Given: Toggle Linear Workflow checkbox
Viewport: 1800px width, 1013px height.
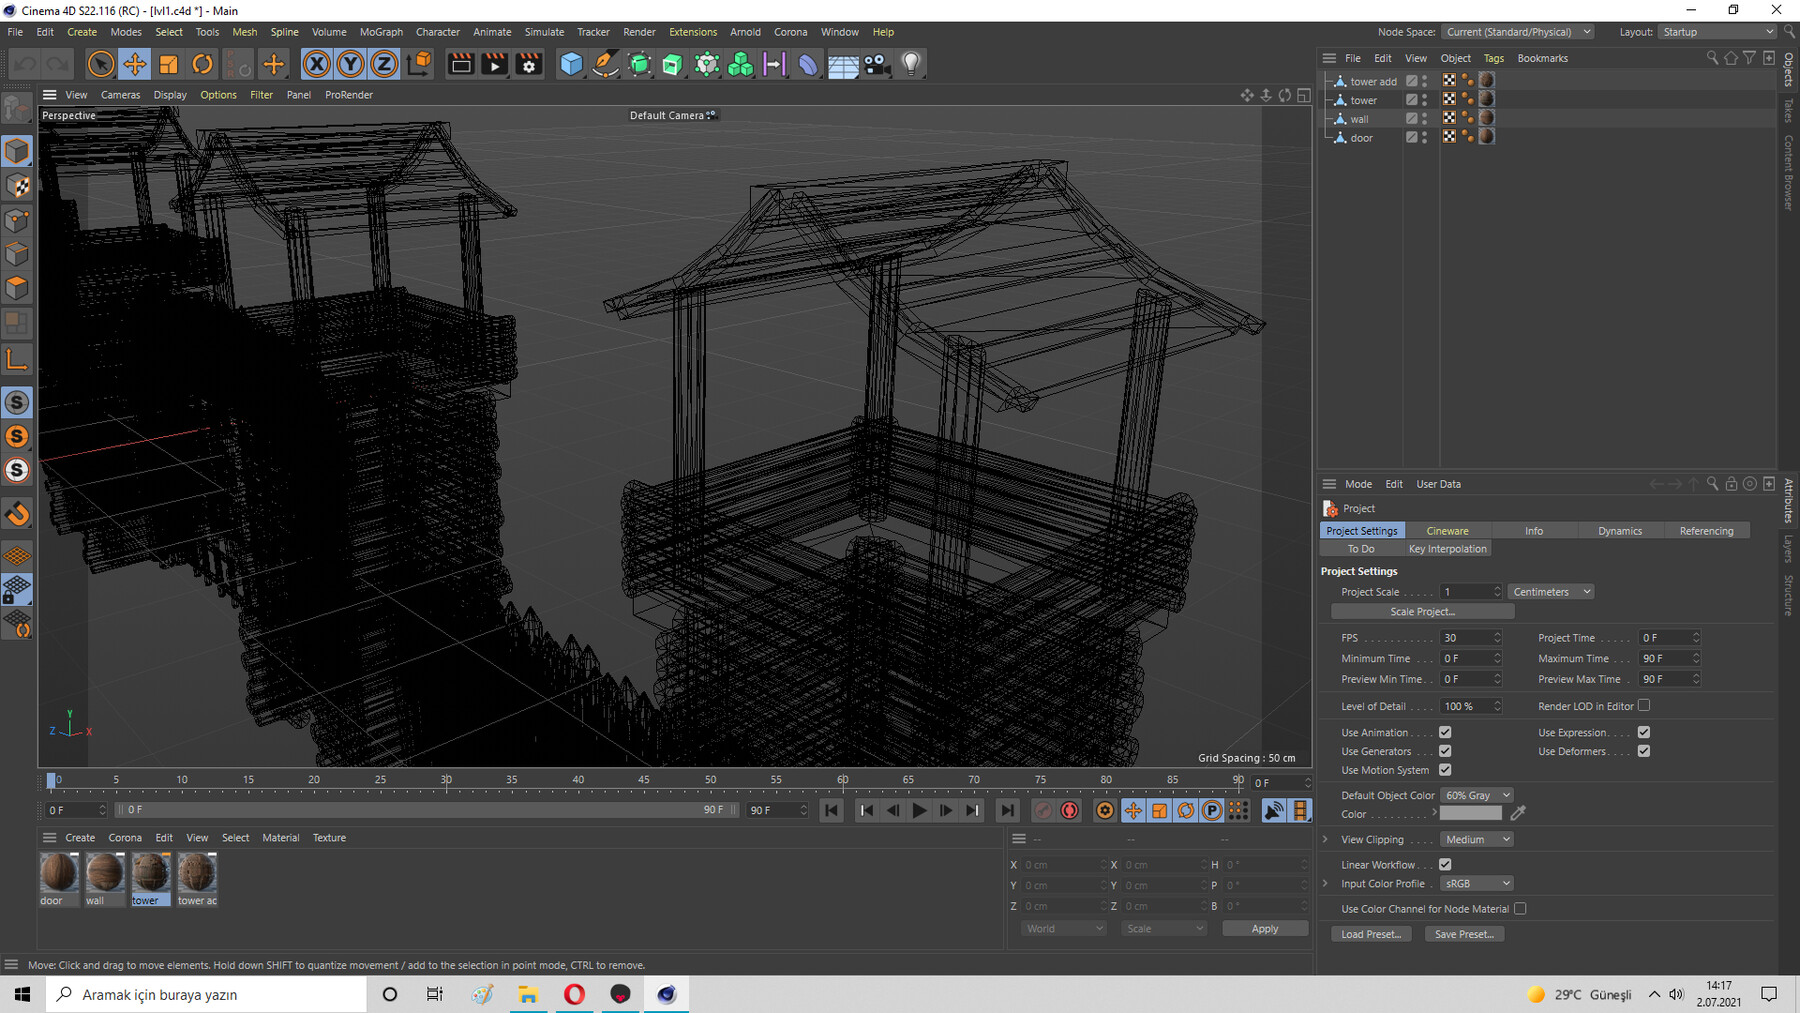Looking at the screenshot, I should [x=1445, y=865].
